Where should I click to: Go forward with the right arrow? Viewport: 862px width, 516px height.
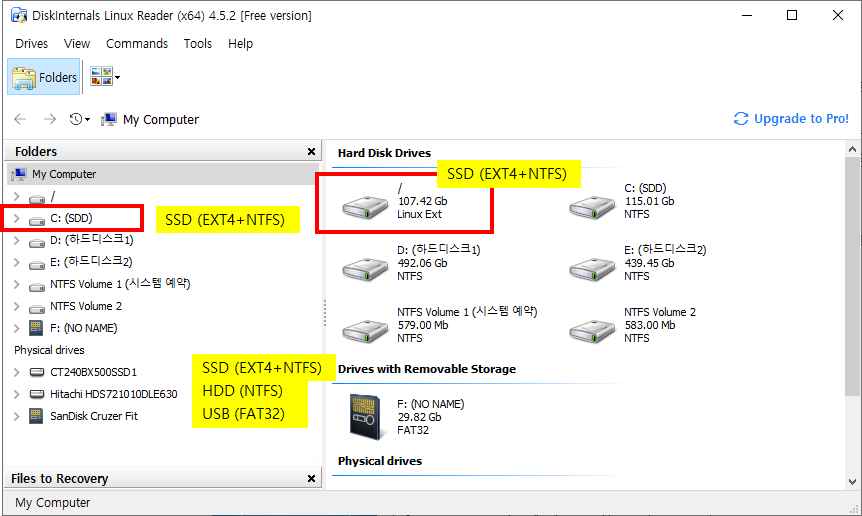50,119
